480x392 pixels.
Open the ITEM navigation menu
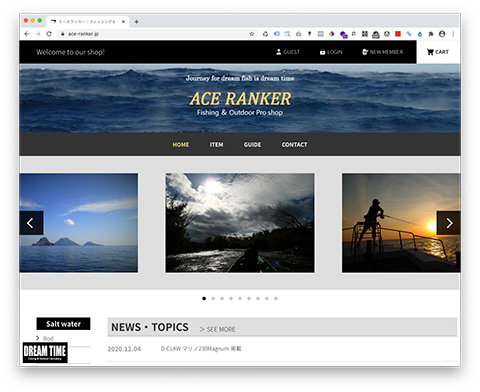coord(216,144)
